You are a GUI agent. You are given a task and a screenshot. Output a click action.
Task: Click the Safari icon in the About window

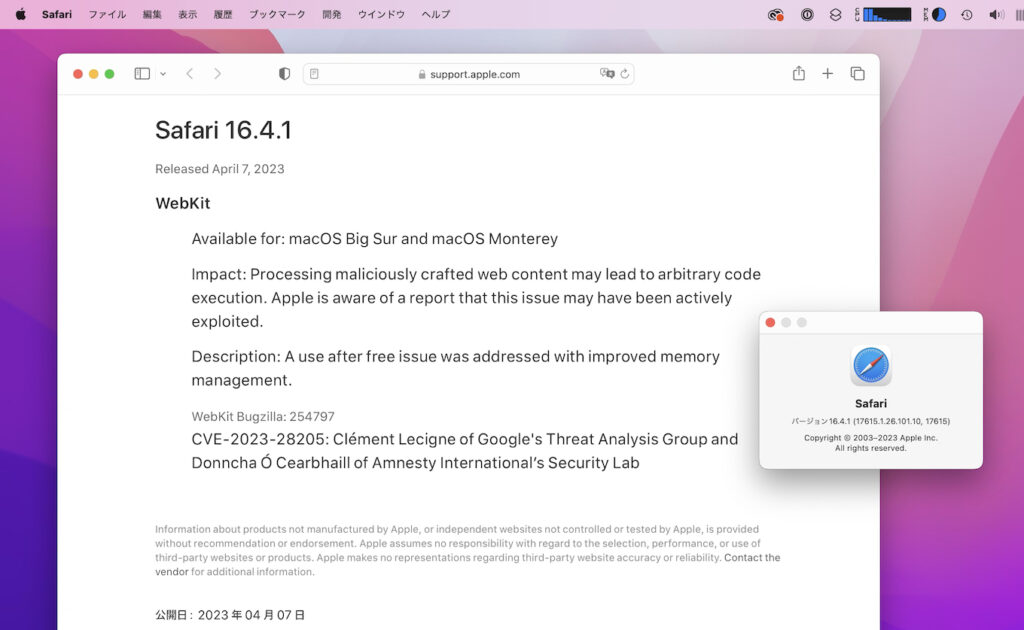[x=870, y=367]
